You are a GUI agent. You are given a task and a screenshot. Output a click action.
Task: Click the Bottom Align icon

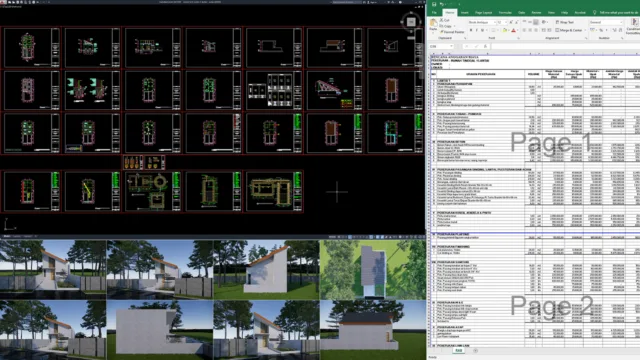[536, 22]
